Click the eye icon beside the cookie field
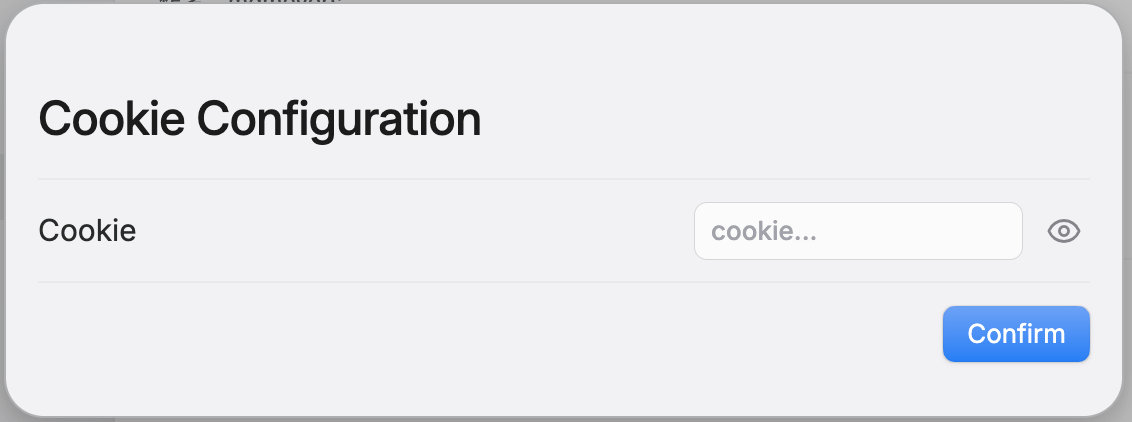Screen dimensions: 1132x422 point(1063,232)
